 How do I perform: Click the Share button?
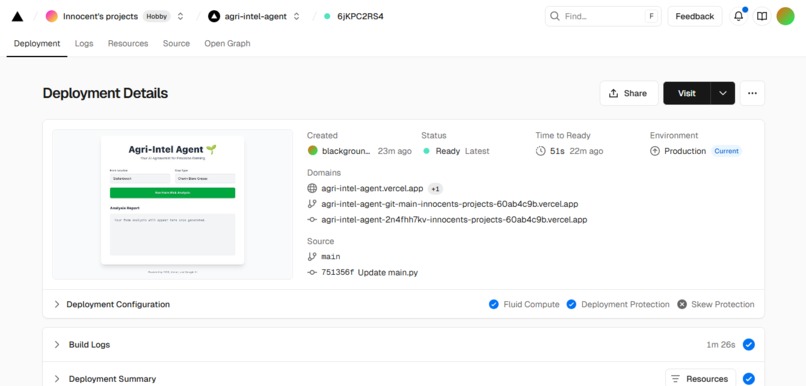pyautogui.click(x=629, y=93)
